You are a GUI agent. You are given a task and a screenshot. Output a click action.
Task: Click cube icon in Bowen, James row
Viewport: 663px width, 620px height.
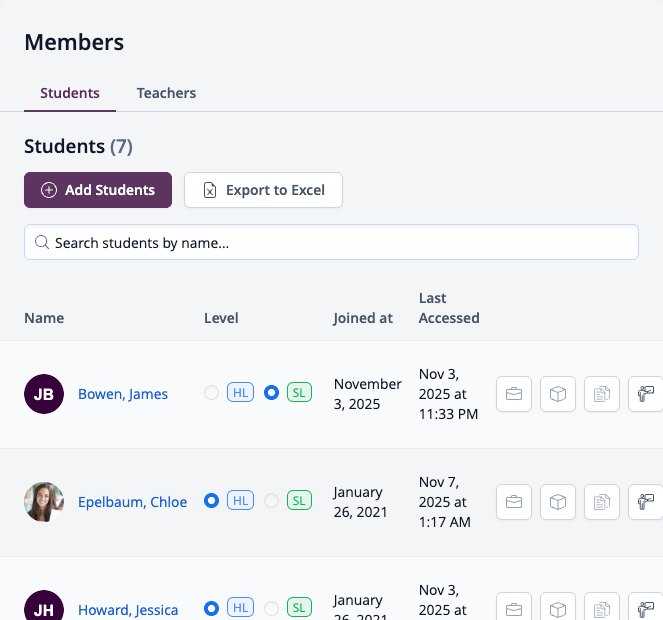(558, 394)
